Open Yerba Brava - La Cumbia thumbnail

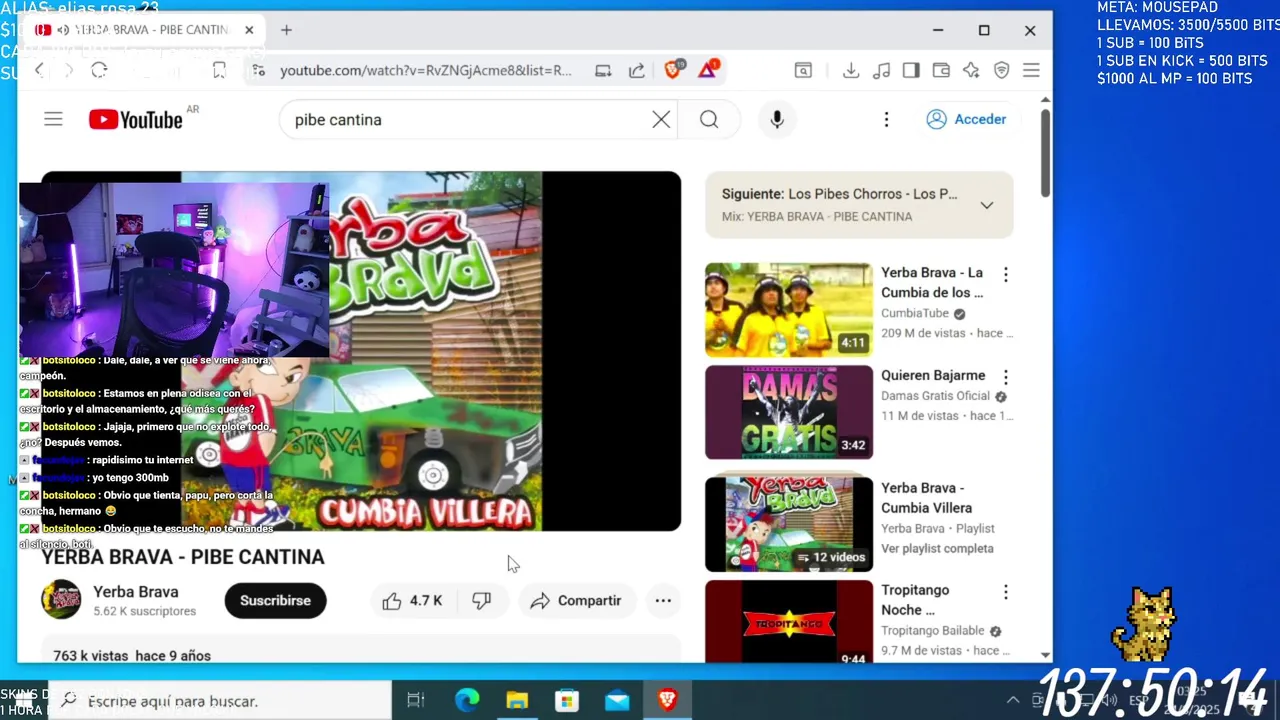click(x=789, y=310)
